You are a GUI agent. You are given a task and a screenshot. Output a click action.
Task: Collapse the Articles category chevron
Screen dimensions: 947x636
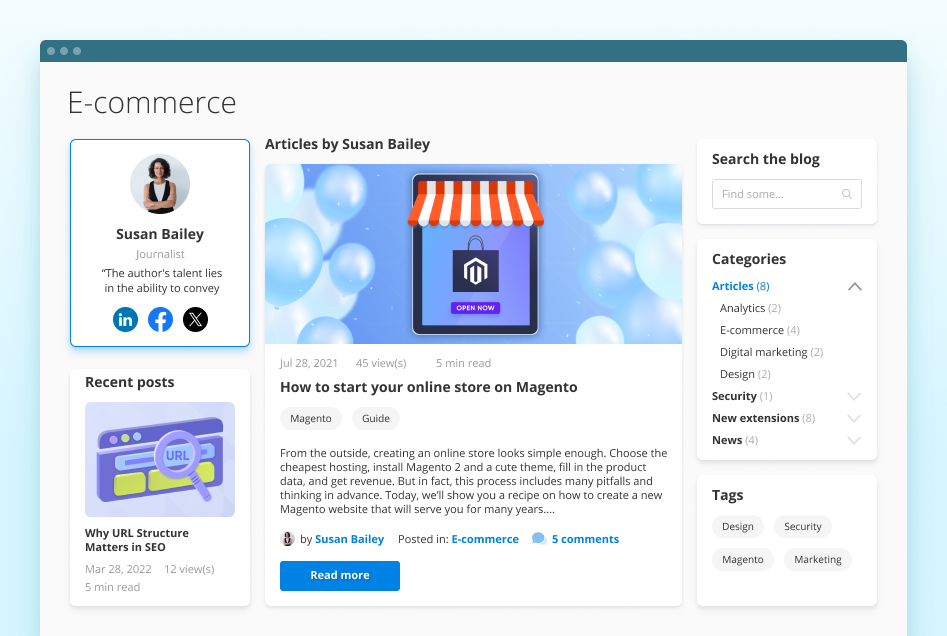854,287
